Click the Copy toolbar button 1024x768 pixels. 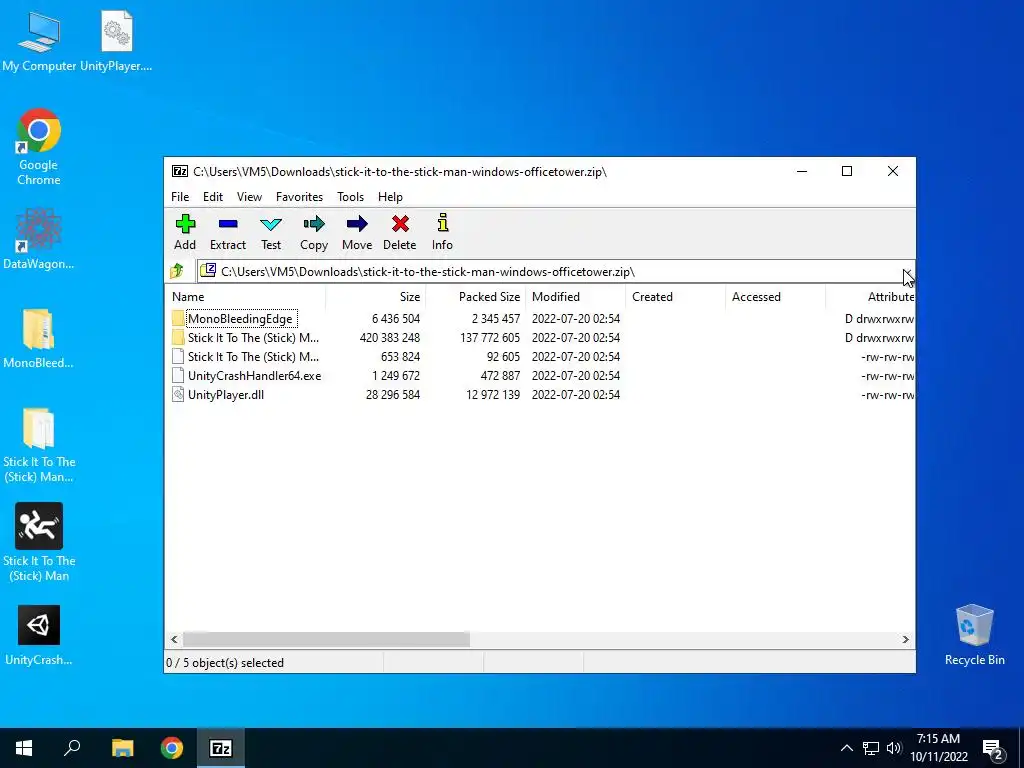point(313,232)
